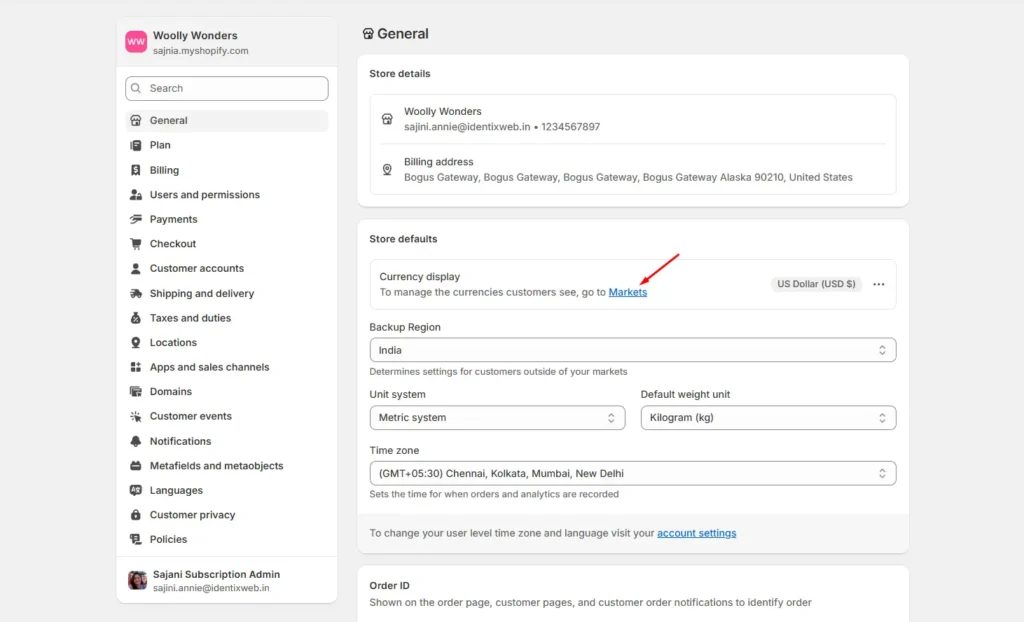1024x622 pixels.
Task: Follow the Markets link
Action: point(628,292)
